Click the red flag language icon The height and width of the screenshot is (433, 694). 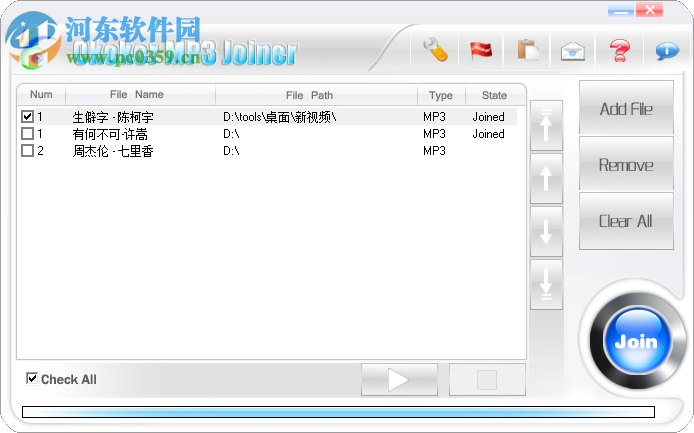coord(481,50)
